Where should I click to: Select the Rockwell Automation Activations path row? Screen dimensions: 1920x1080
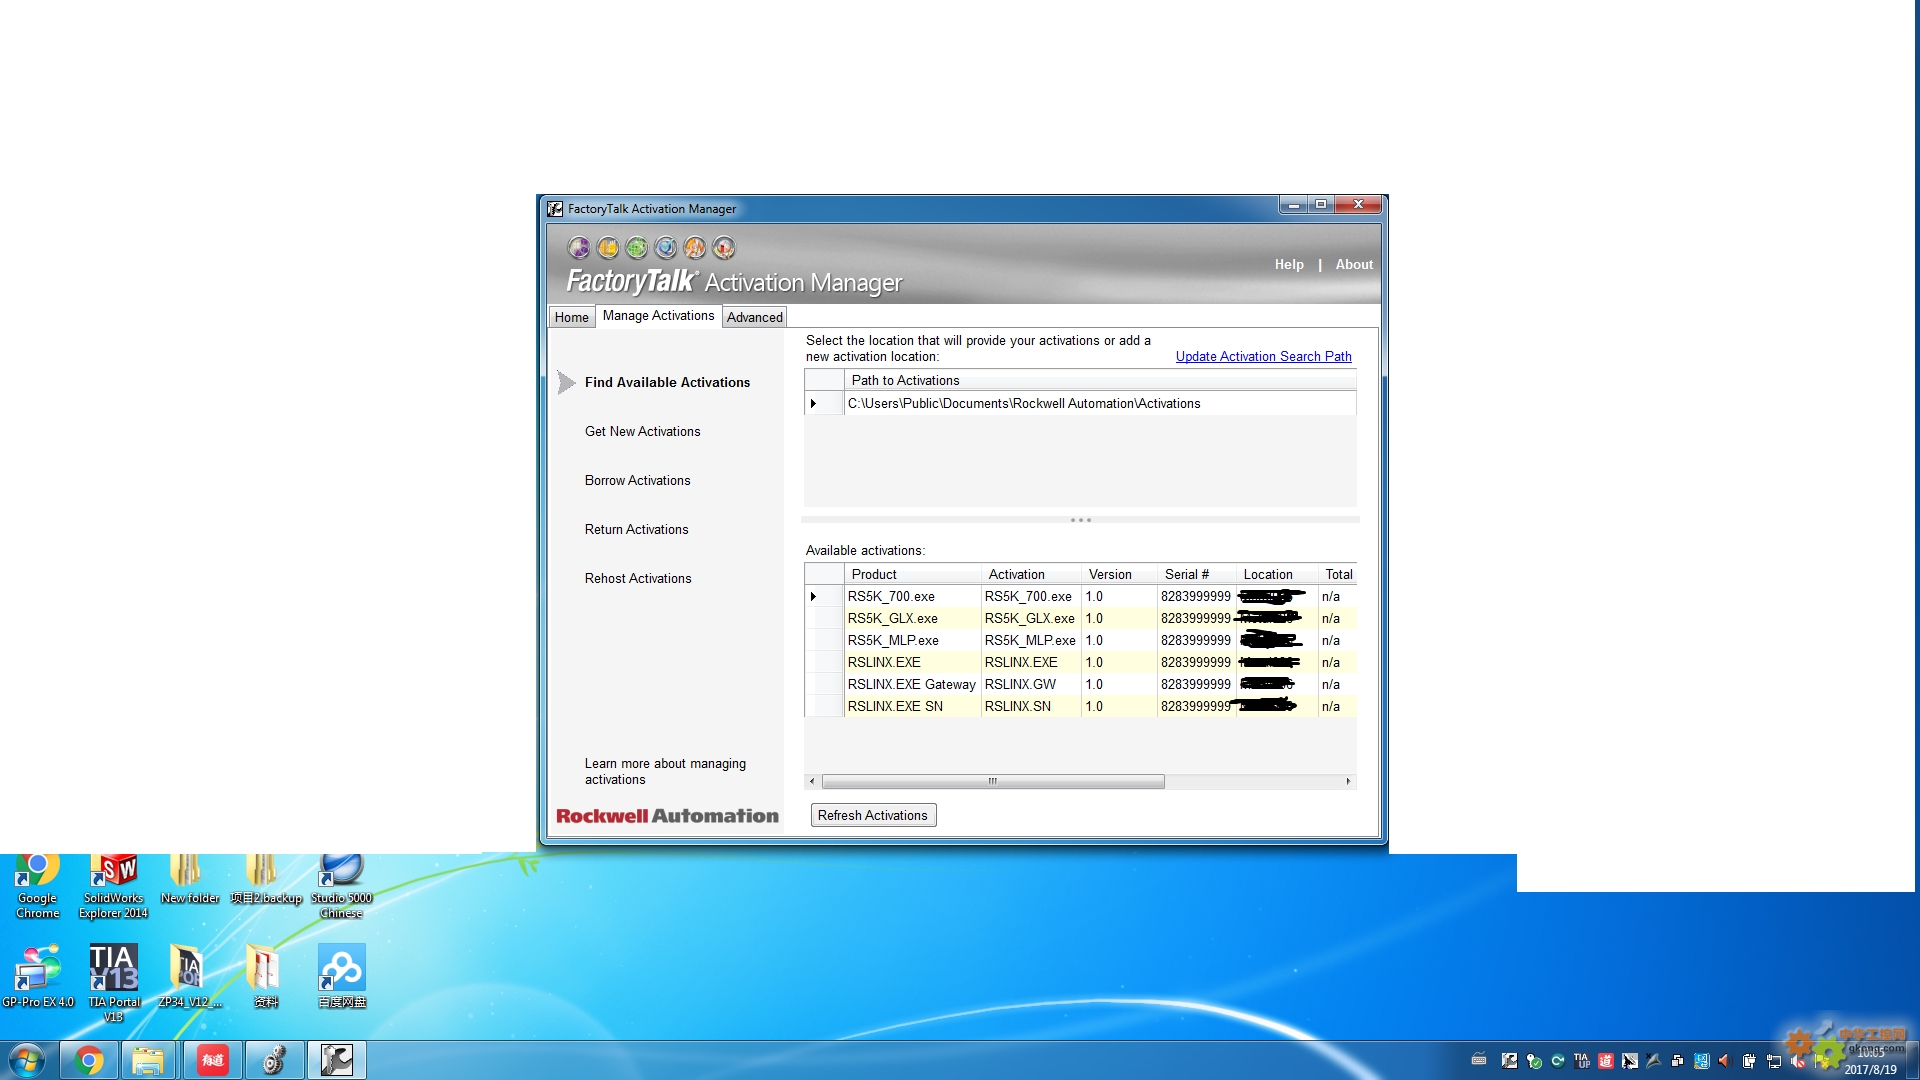1080,404
